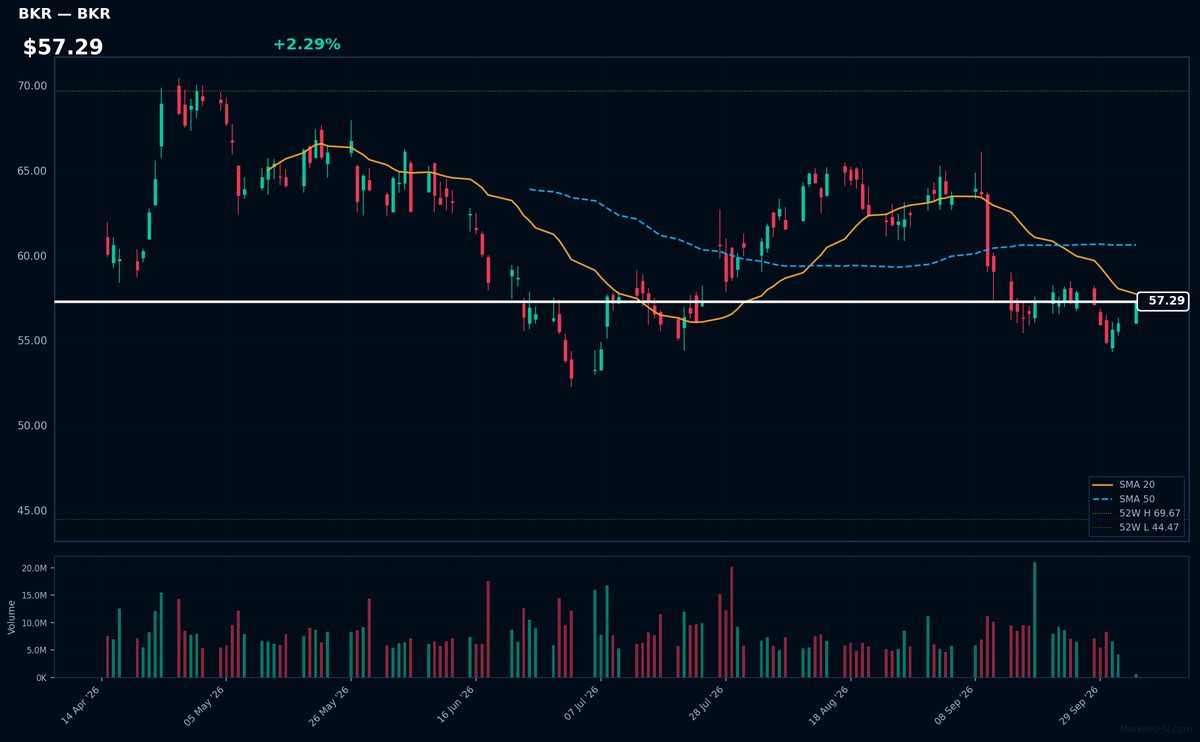The image size is (1200, 742).
Task: Click the Volume axis title
Action: pyautogui.click(x=11, y=617)
